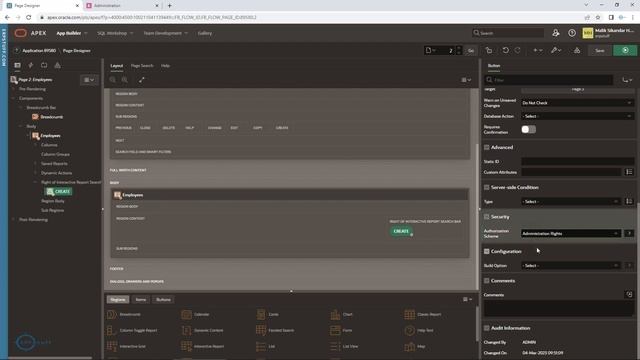Open the Processing tab icon in left pane
Viewport: 640px width, 360px height.
[x=44, y=65]
